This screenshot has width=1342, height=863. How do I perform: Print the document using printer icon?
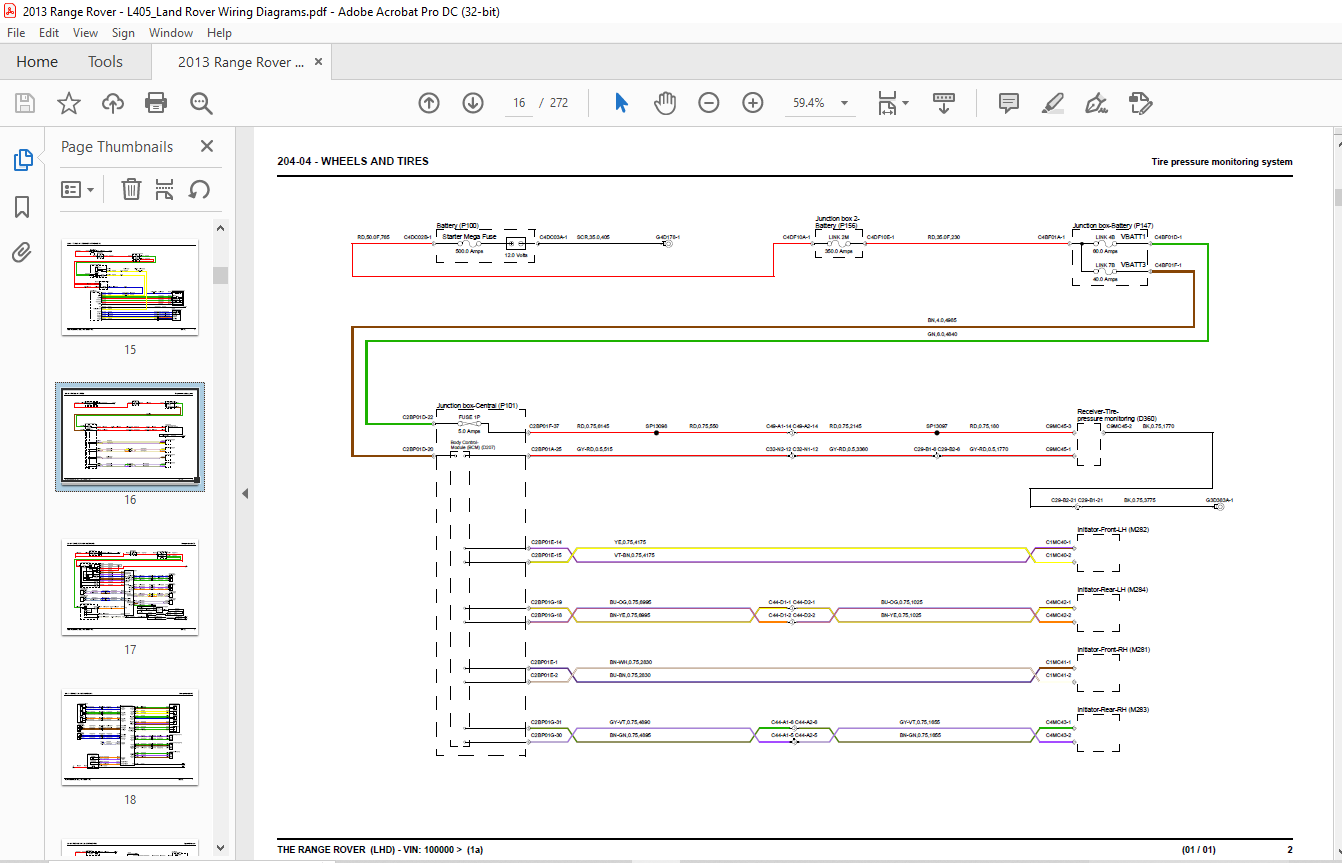click(x=156, y=103)
